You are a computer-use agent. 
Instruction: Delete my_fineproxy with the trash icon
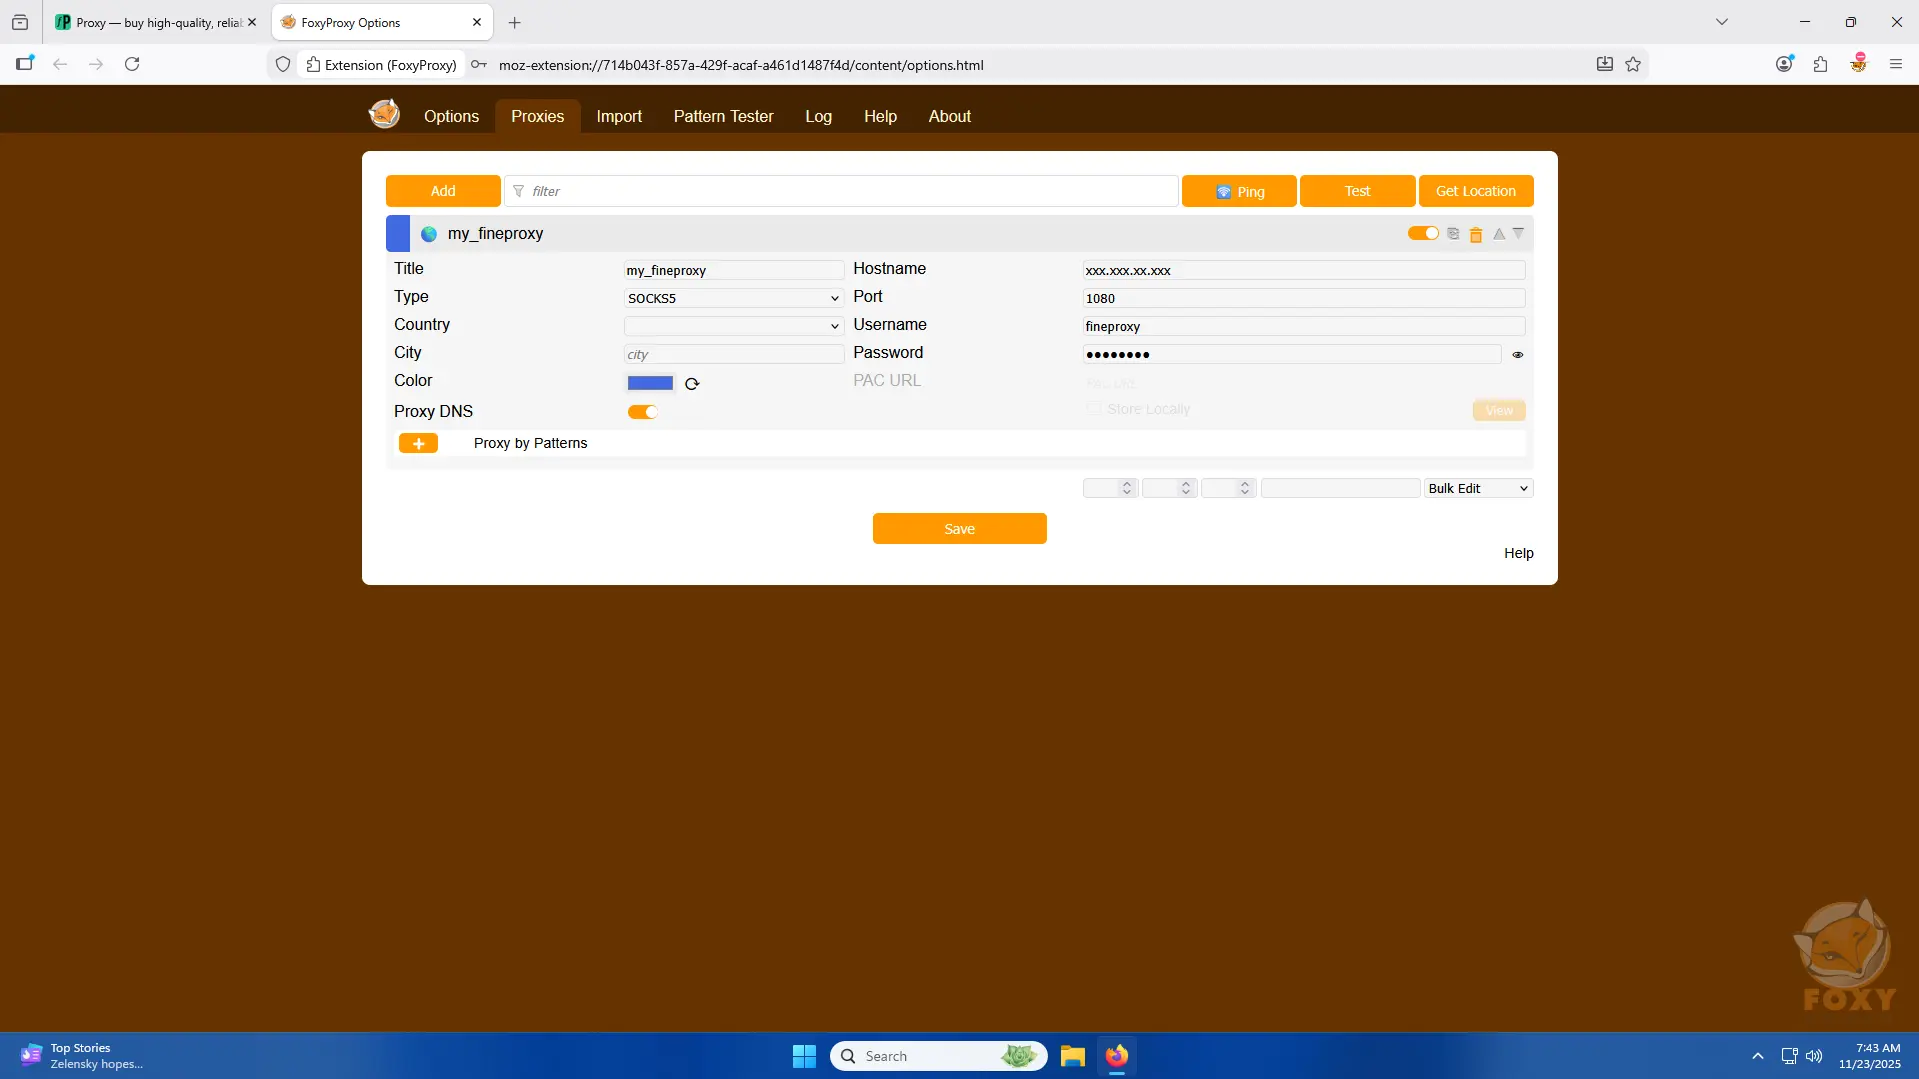point(1476,234)
